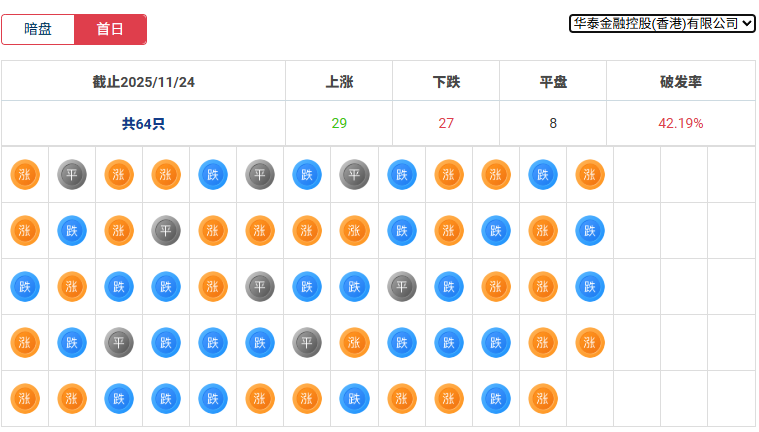The width and height of the screenshot is (759, 432).
Task: Click the first blue 跌 icon in third row
Action: (x=25, y=287)
